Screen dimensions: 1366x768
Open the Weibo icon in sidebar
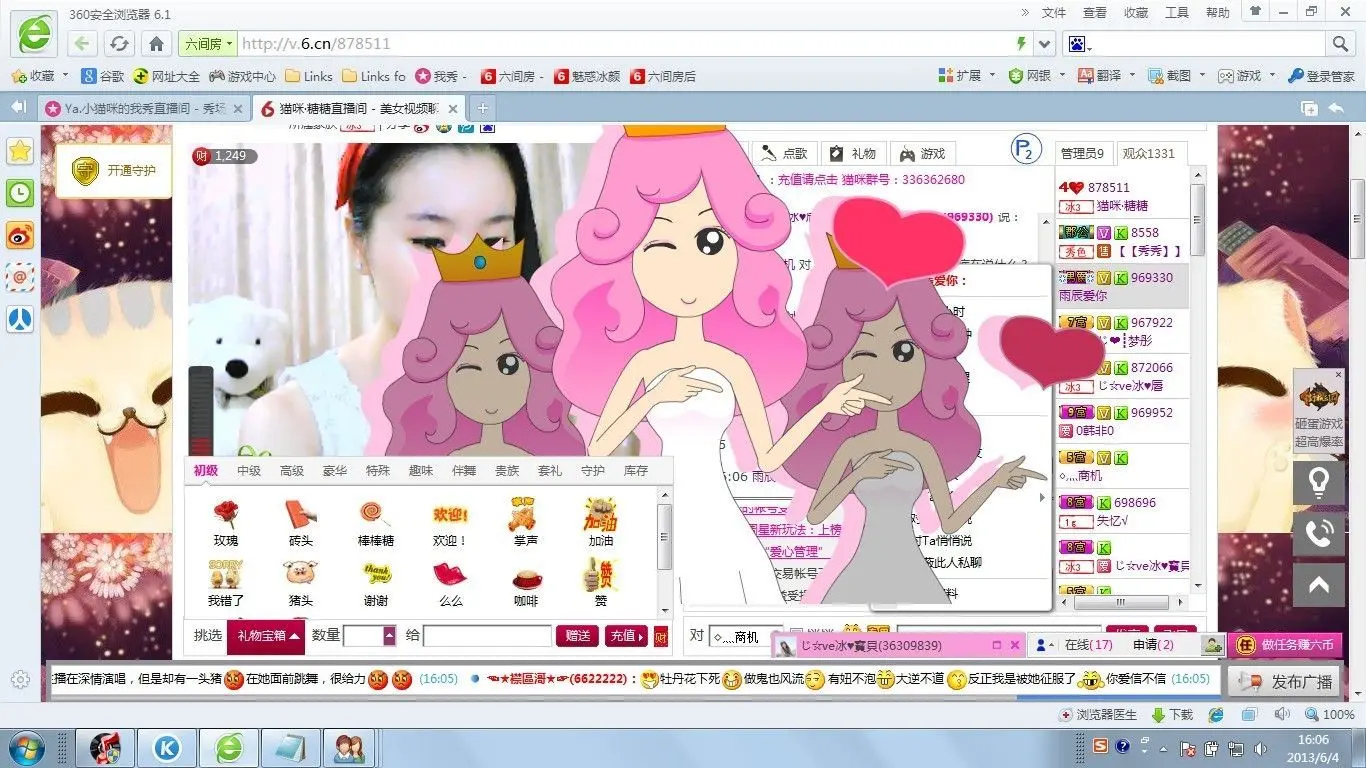pyautogui.click(x=20, y=235)
